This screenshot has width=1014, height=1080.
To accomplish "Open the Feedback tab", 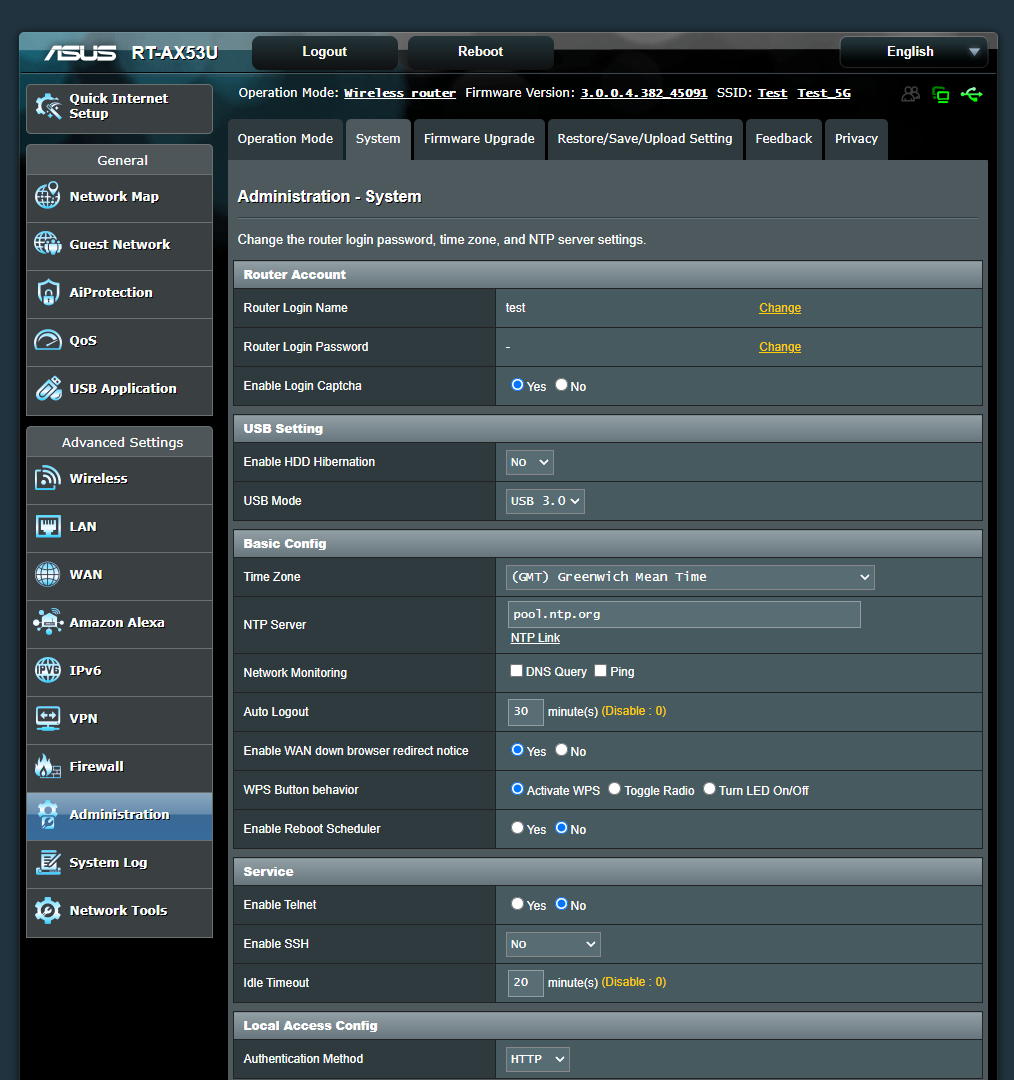I will [x=784, y=139].
